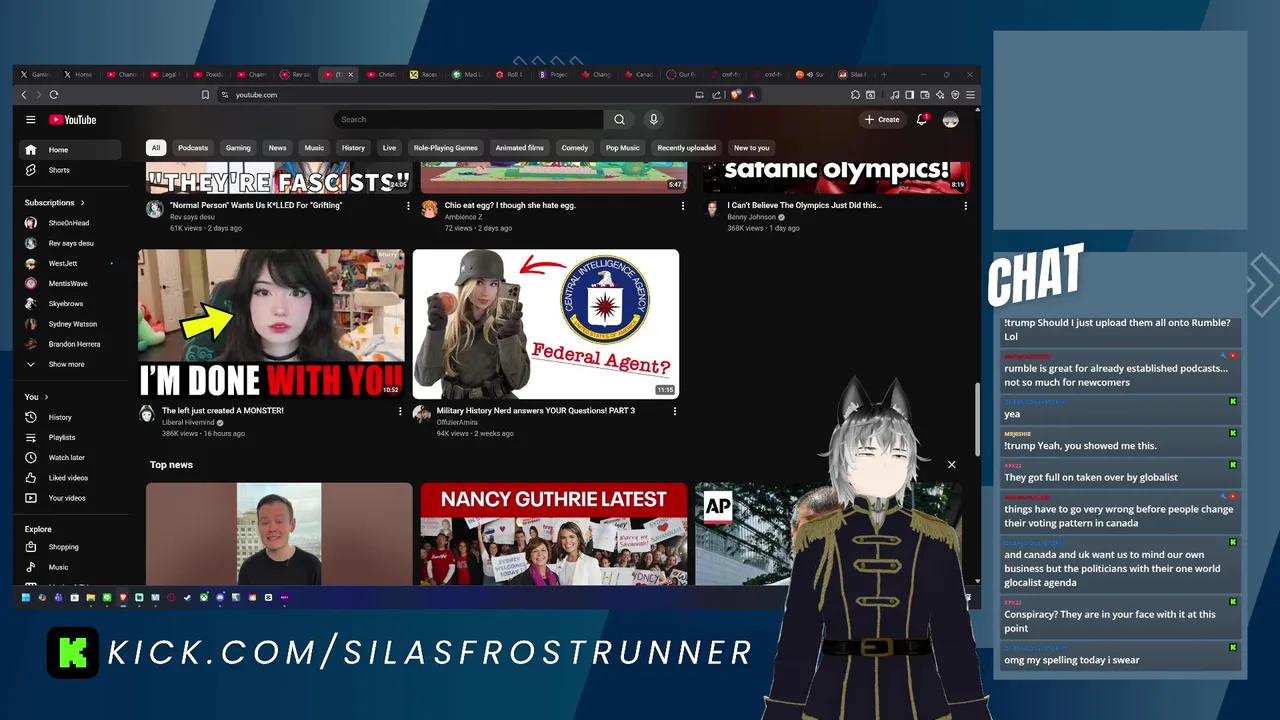Reload the page in the browser

pyautogui.click(x=54, y=95)
